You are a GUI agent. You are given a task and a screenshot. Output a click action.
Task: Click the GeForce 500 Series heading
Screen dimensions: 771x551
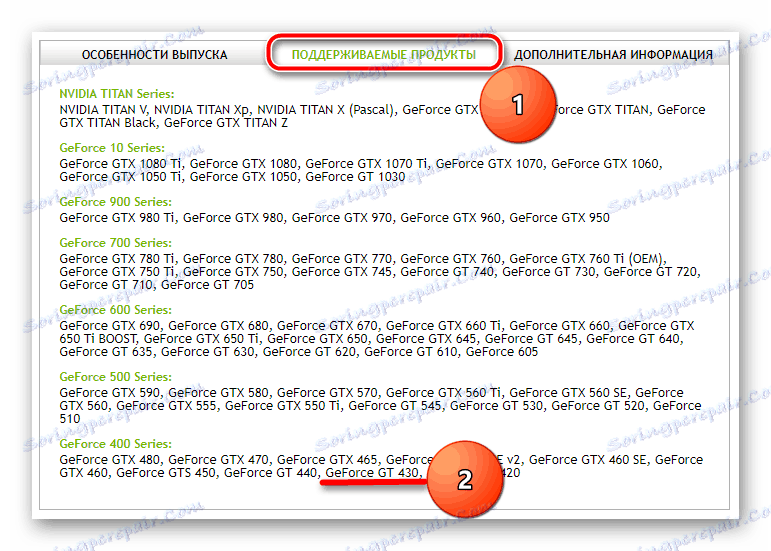coord(115,377)
